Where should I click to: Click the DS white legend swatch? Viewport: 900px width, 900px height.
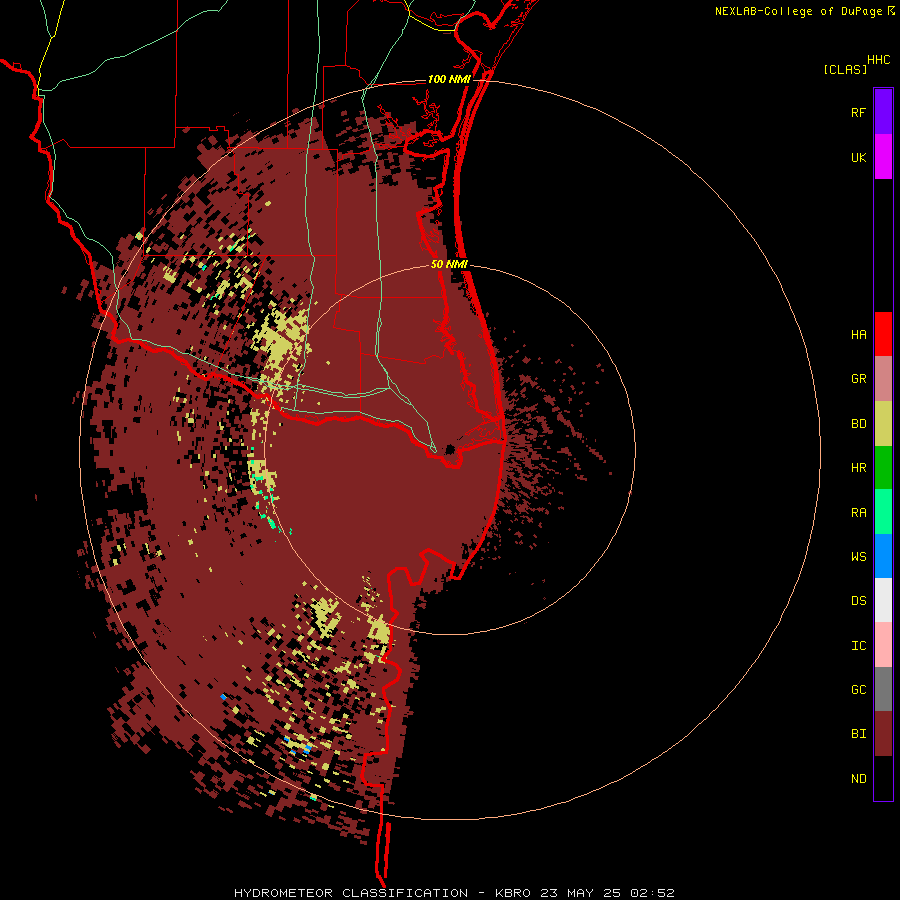pyautogui.click(x=883, y=600)
